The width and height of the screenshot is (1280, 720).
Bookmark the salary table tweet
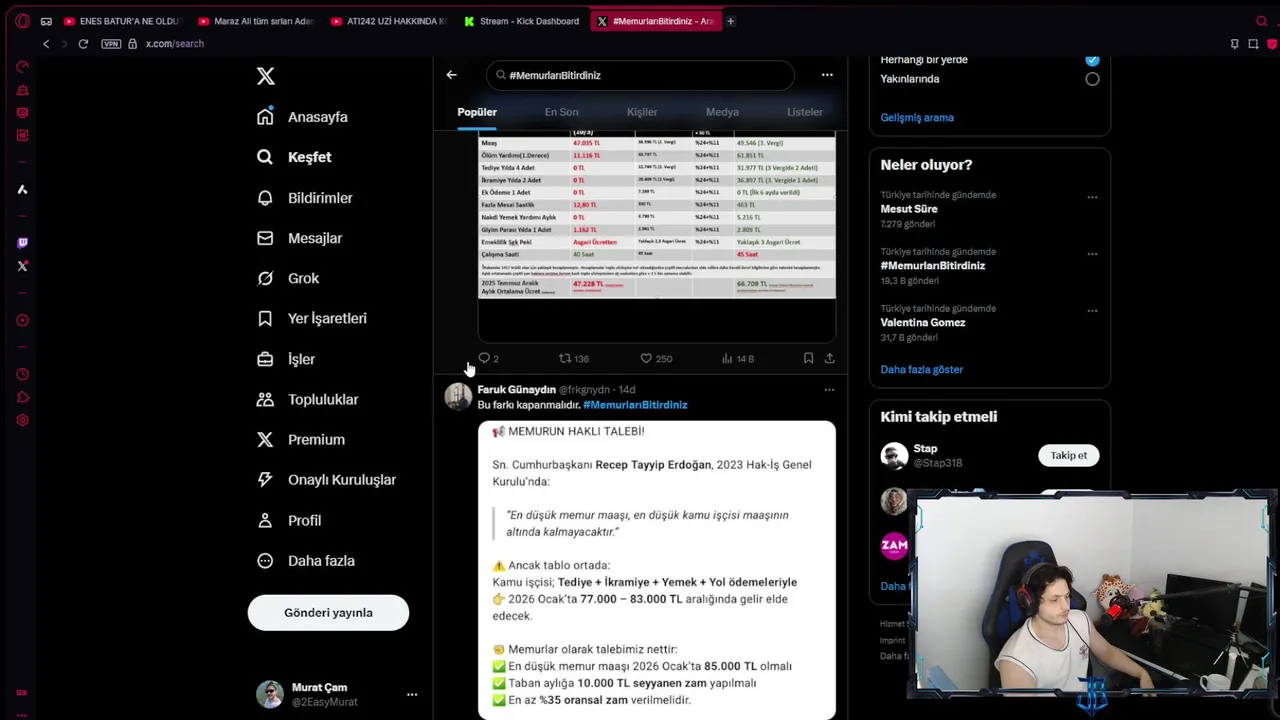coord(808,358)
